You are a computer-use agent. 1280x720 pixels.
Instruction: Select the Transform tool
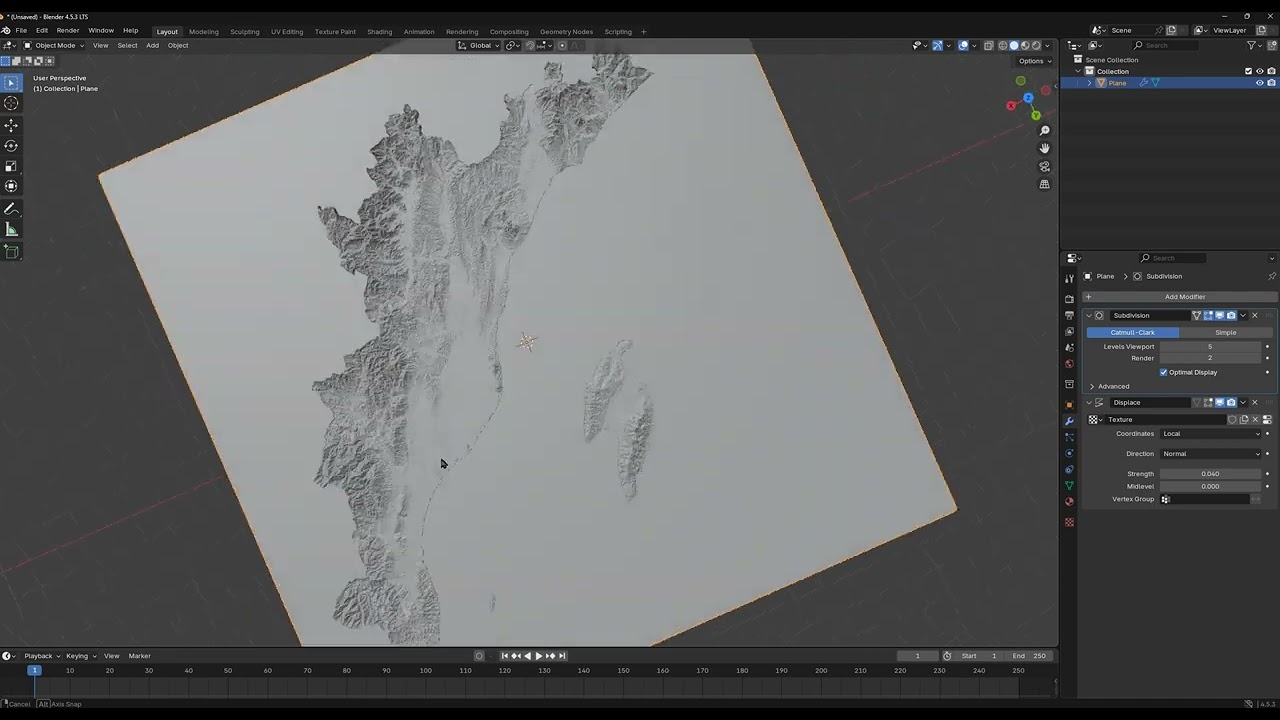pyautogui.click(x=11, y=186)
